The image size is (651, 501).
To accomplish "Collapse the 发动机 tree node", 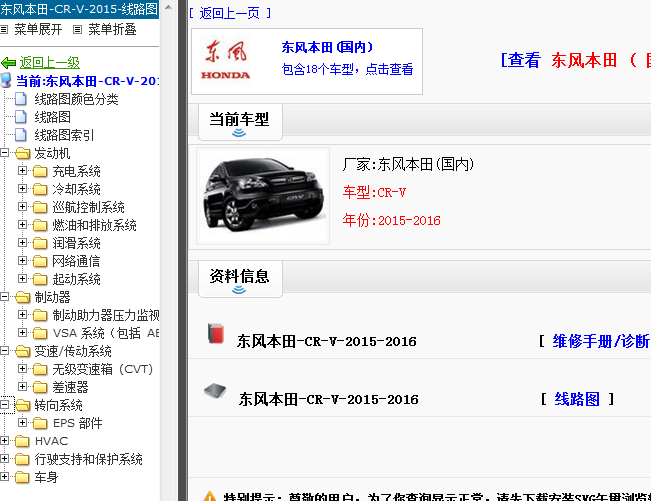I will point(5,153).
